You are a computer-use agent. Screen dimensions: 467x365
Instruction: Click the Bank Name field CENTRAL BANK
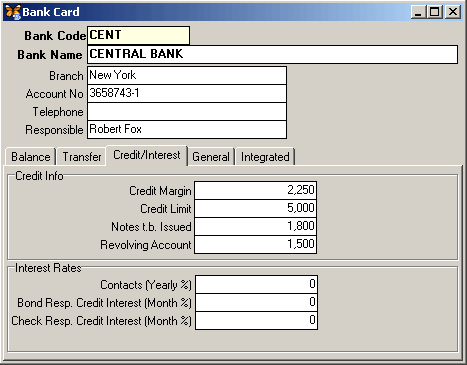click(x=272, y=54)
